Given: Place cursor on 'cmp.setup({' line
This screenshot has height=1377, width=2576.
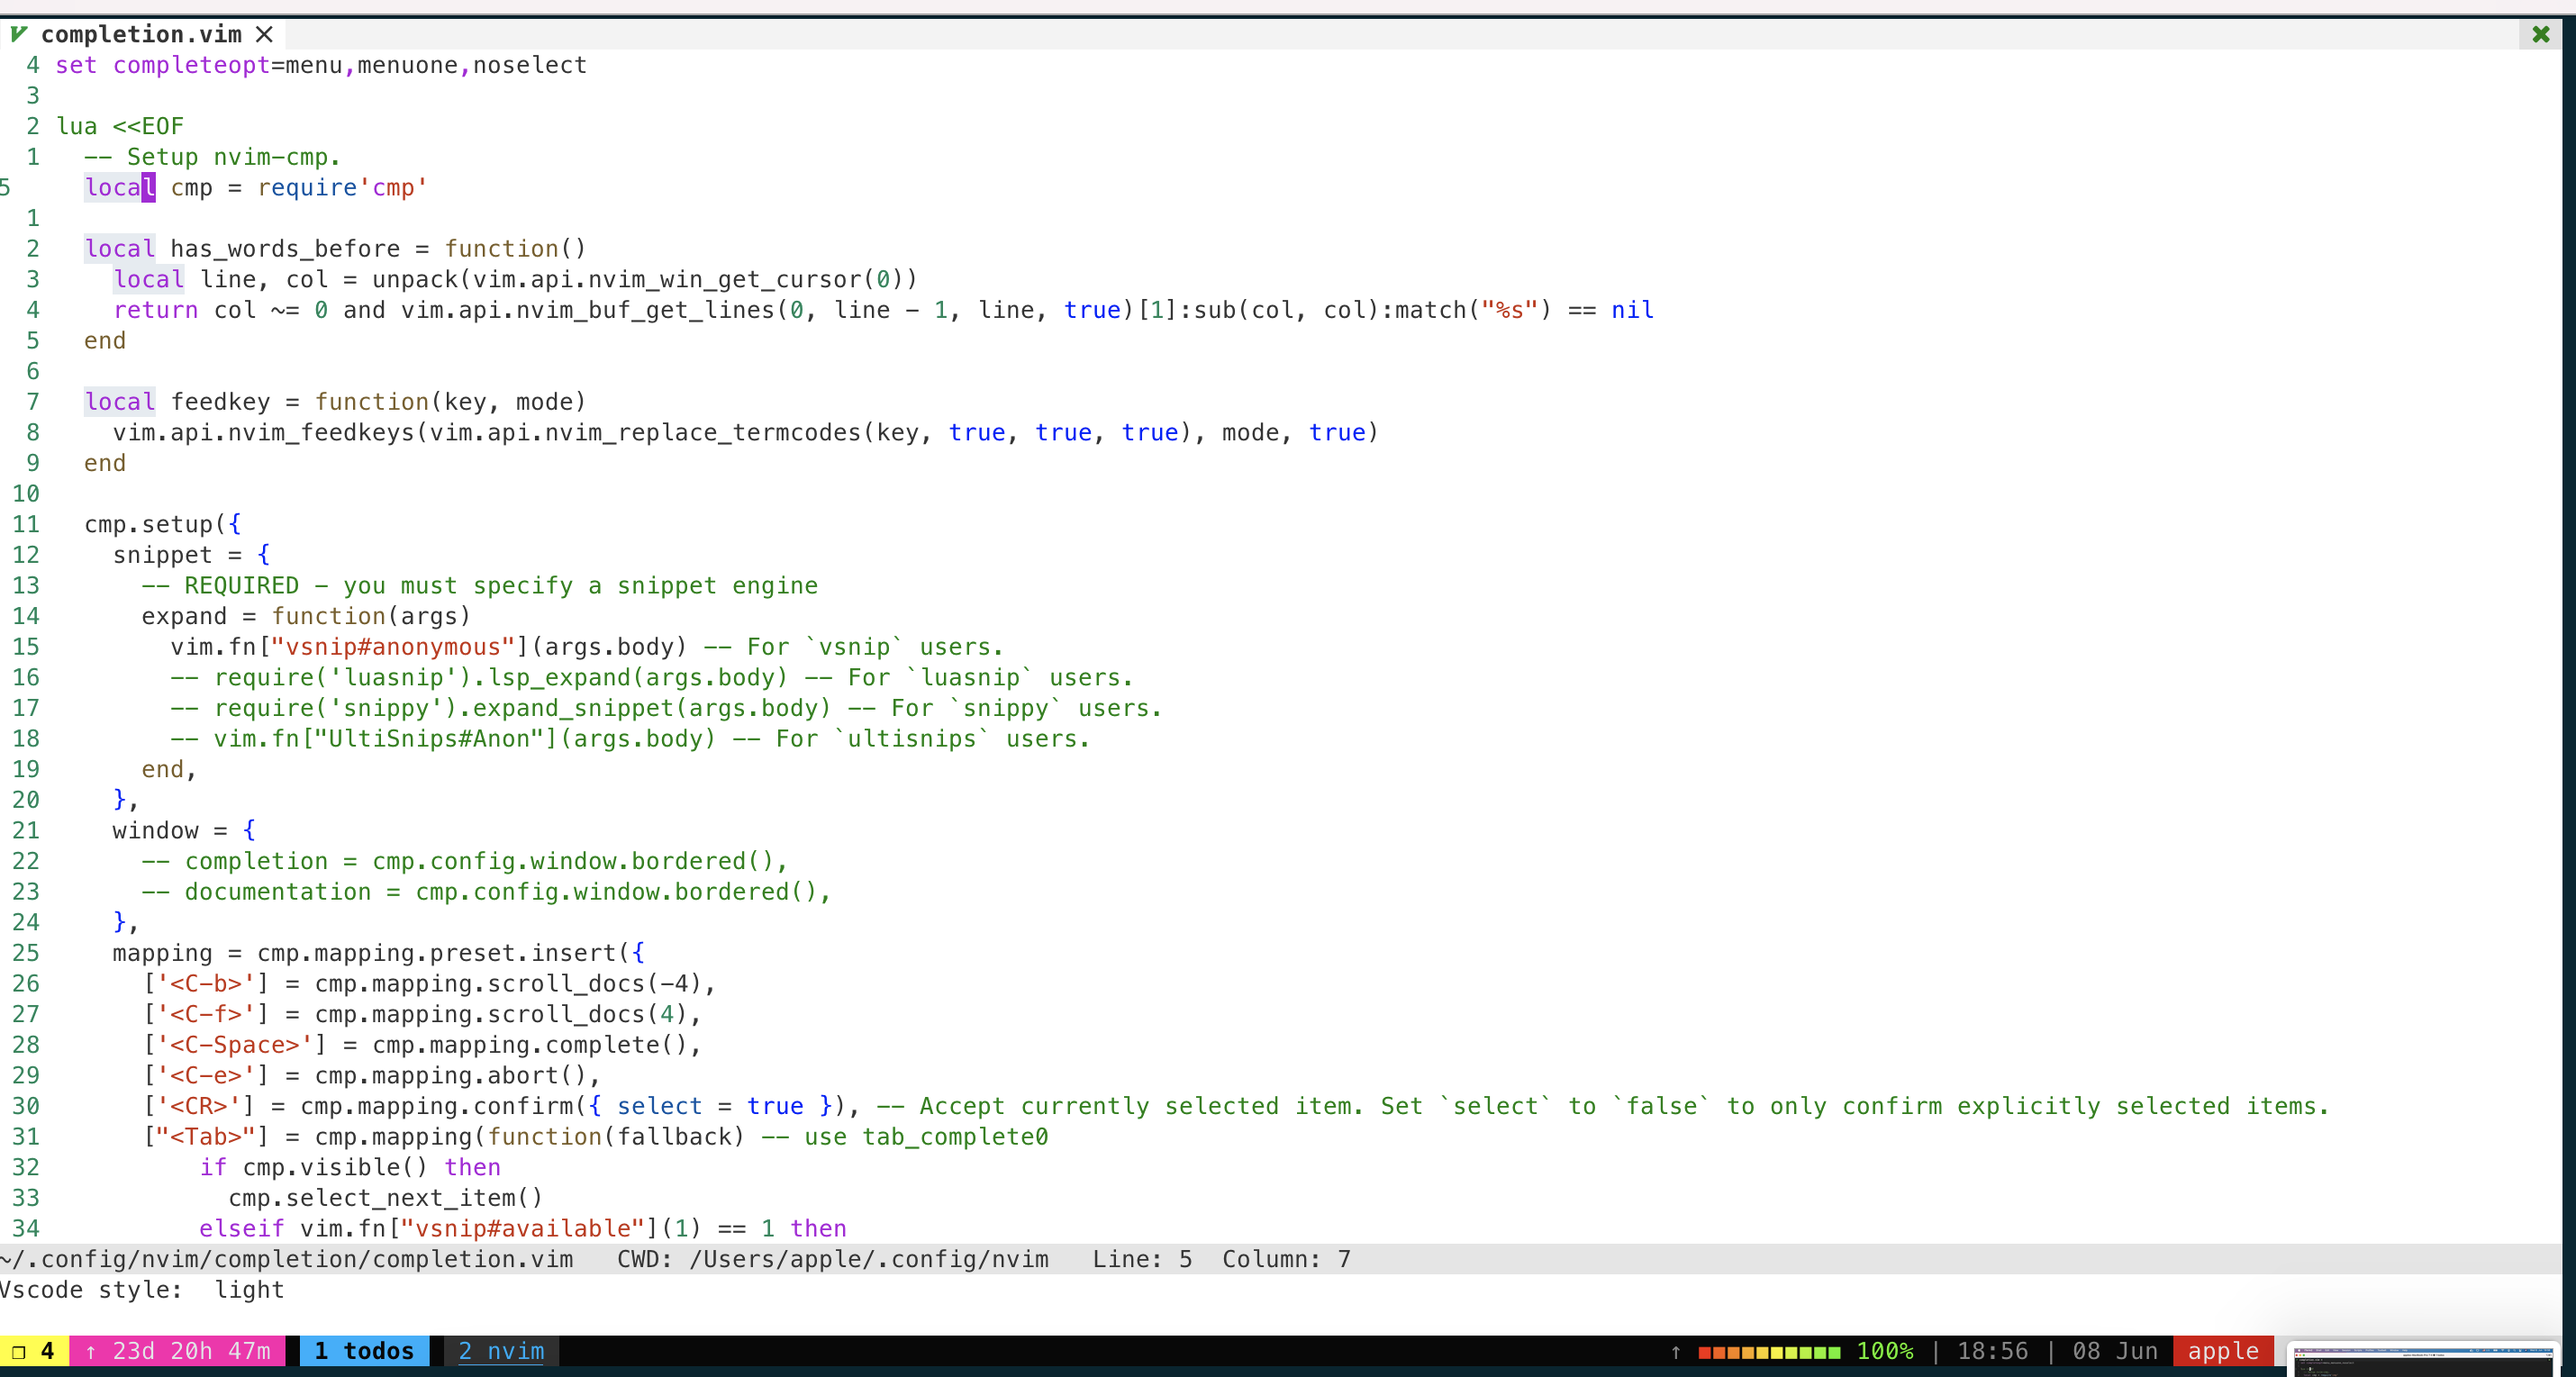Looking at the screenshot, I should coord(162,524).
